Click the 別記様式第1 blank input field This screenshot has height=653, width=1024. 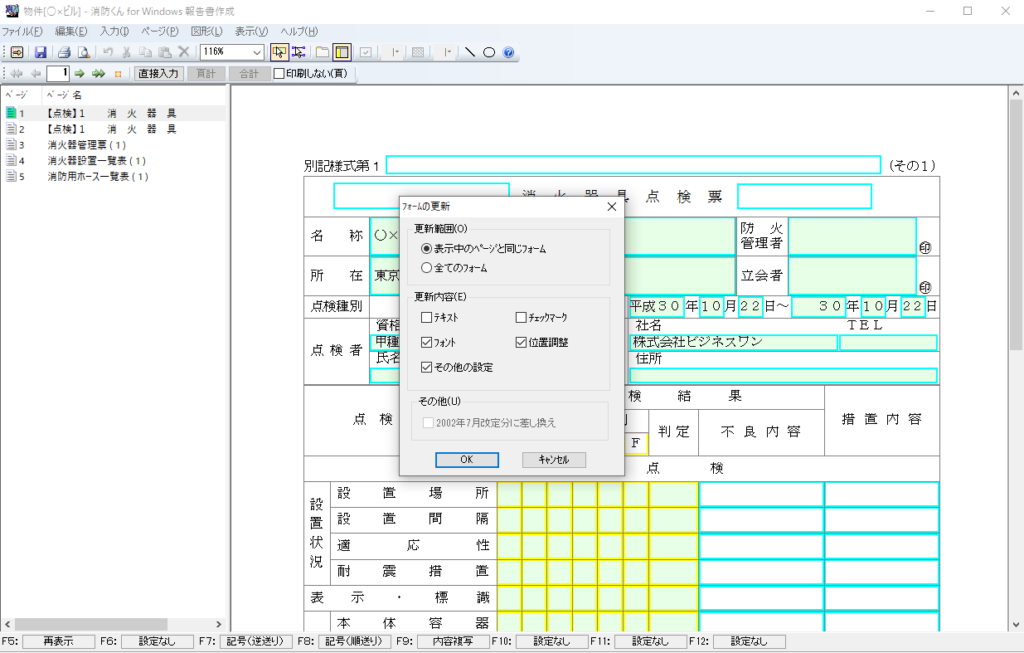click(633, 165)
